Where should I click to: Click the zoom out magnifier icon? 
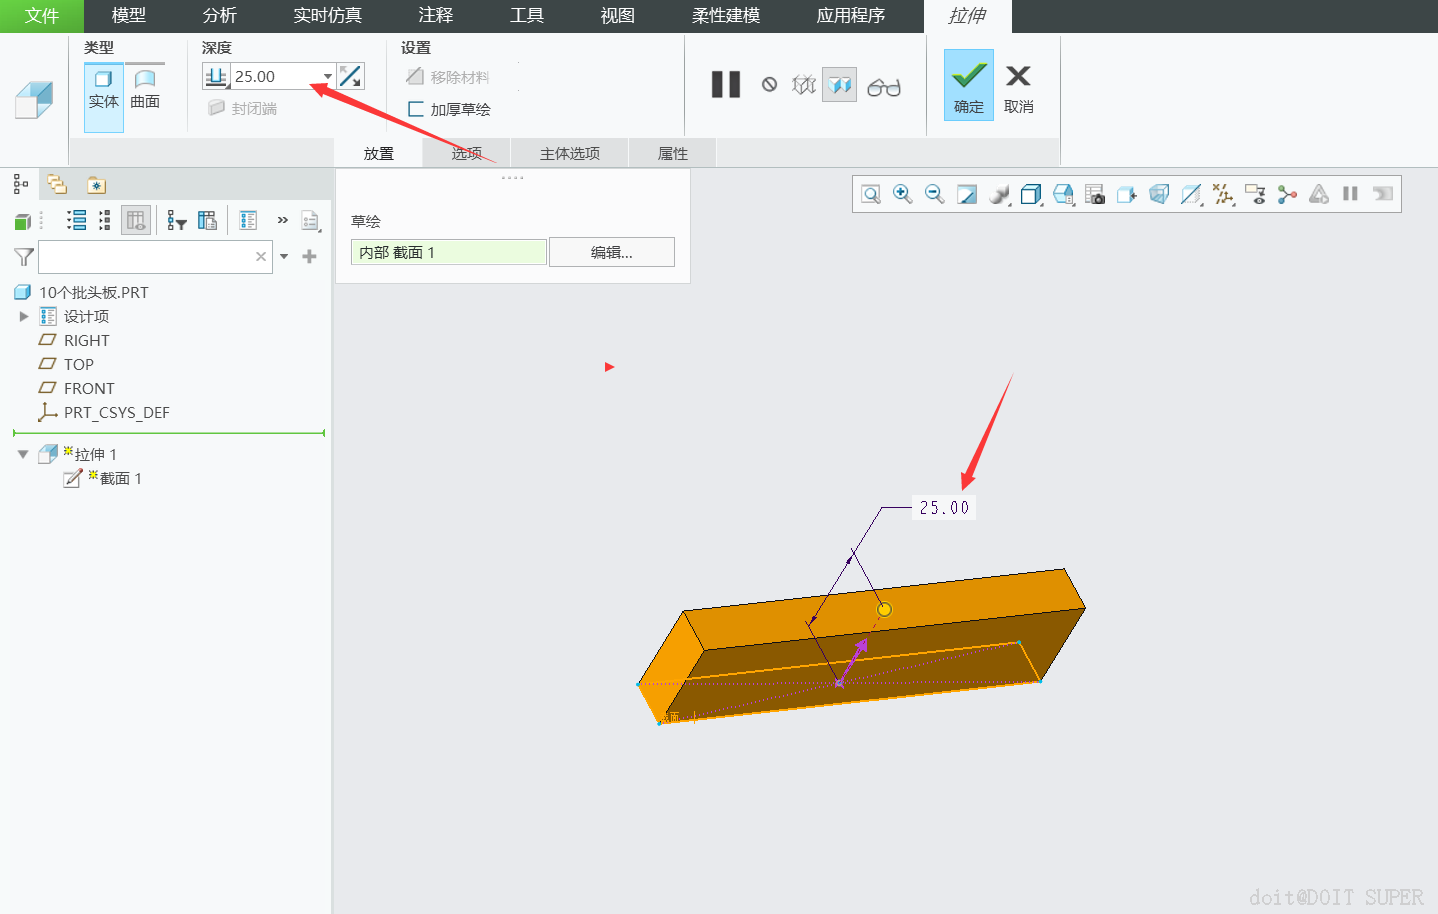tap(934, 194)
